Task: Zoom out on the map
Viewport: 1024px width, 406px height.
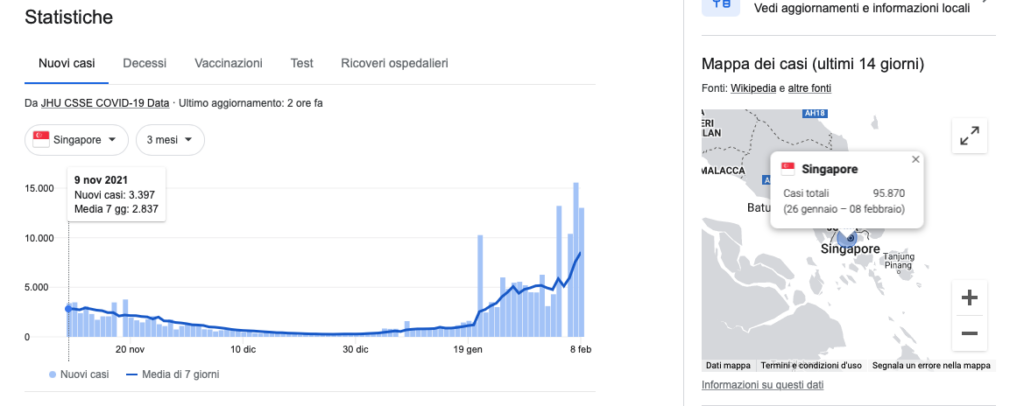Action: point(969,333)
